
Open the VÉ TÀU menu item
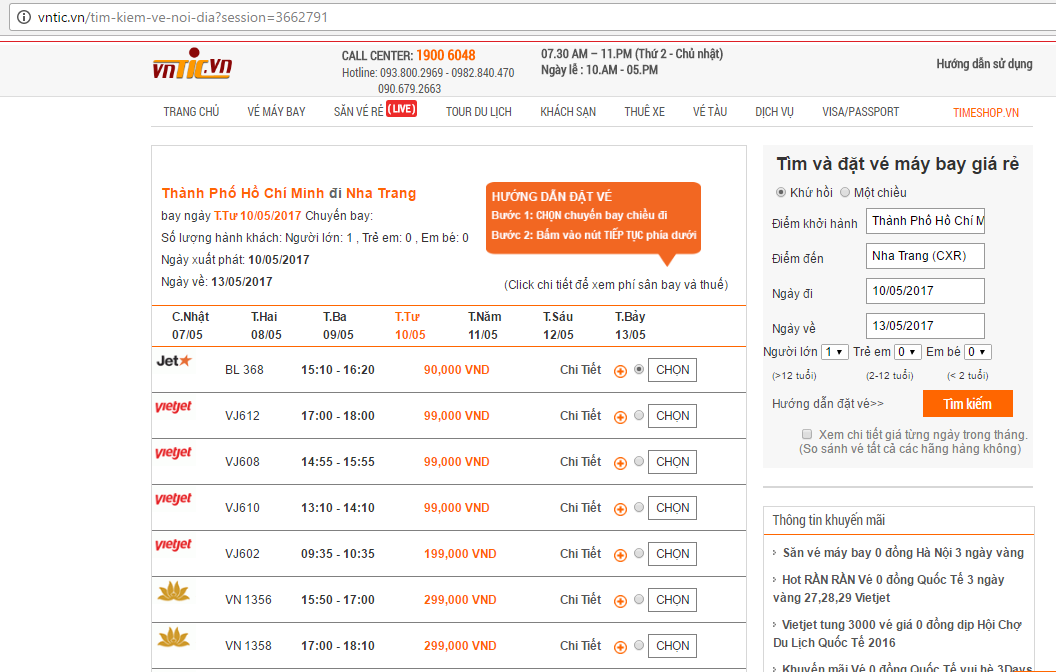[710, 112]
